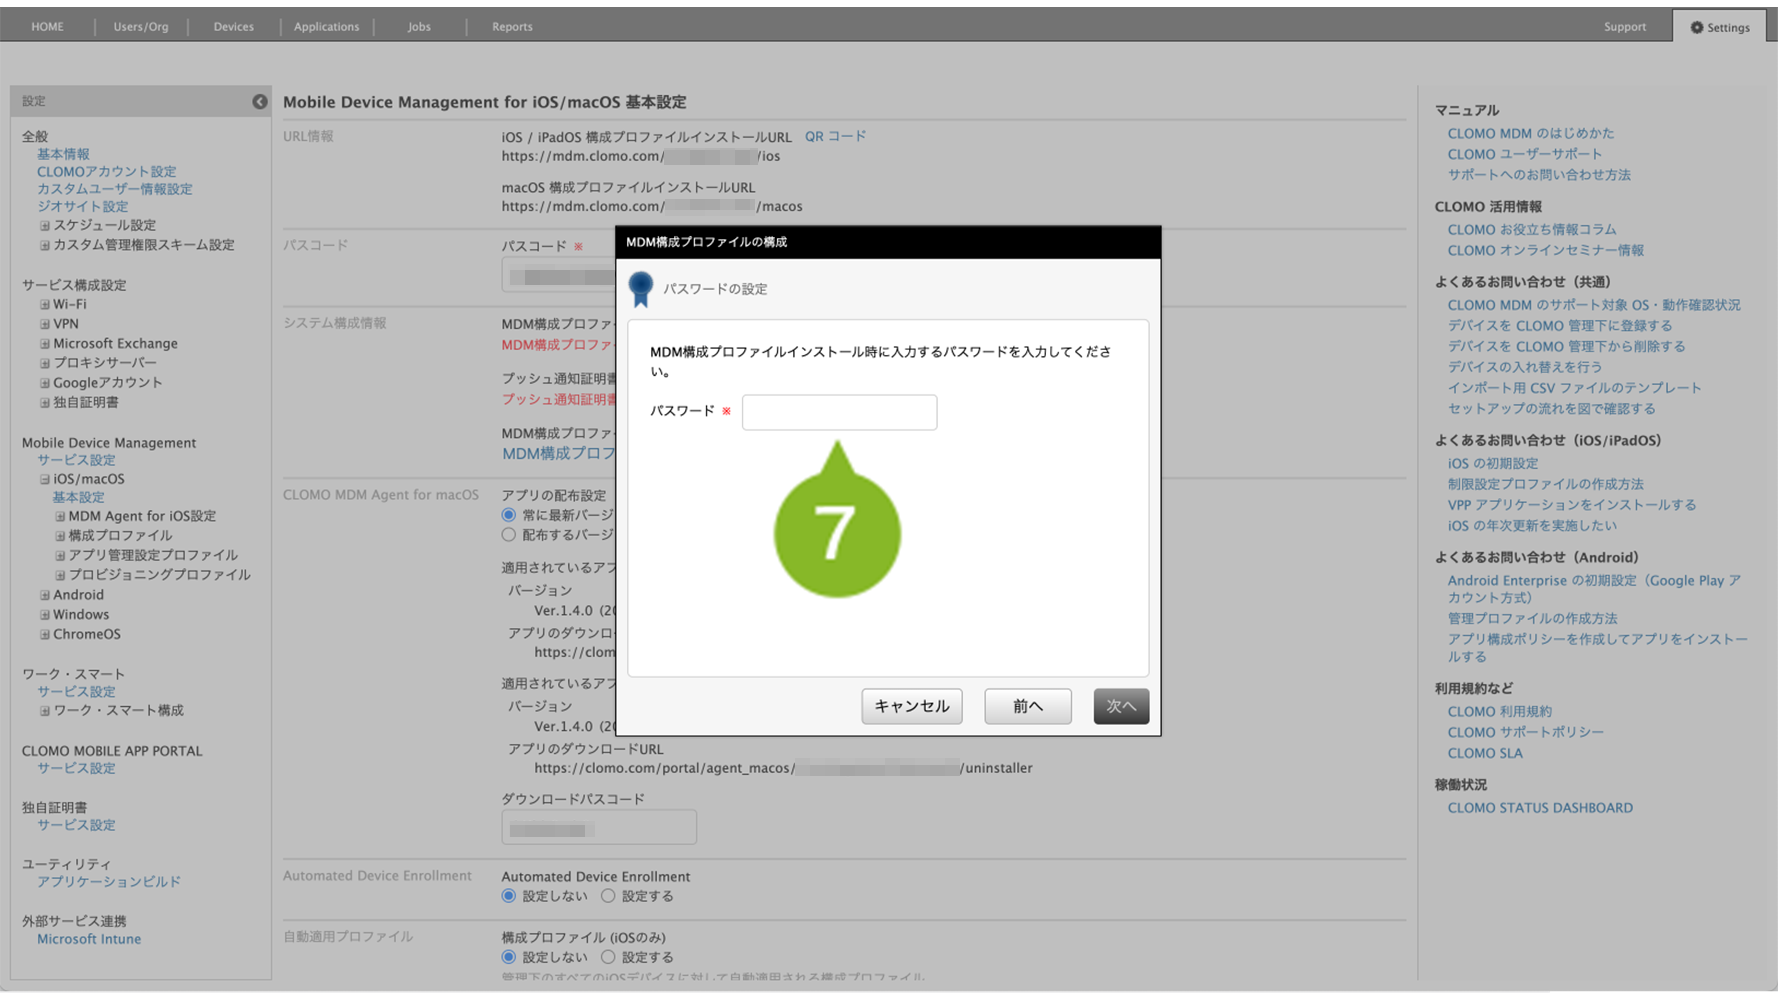Expand the Googleアカウント node
The width and height of the screenshot is (1778, 1000).
(44, 383)
